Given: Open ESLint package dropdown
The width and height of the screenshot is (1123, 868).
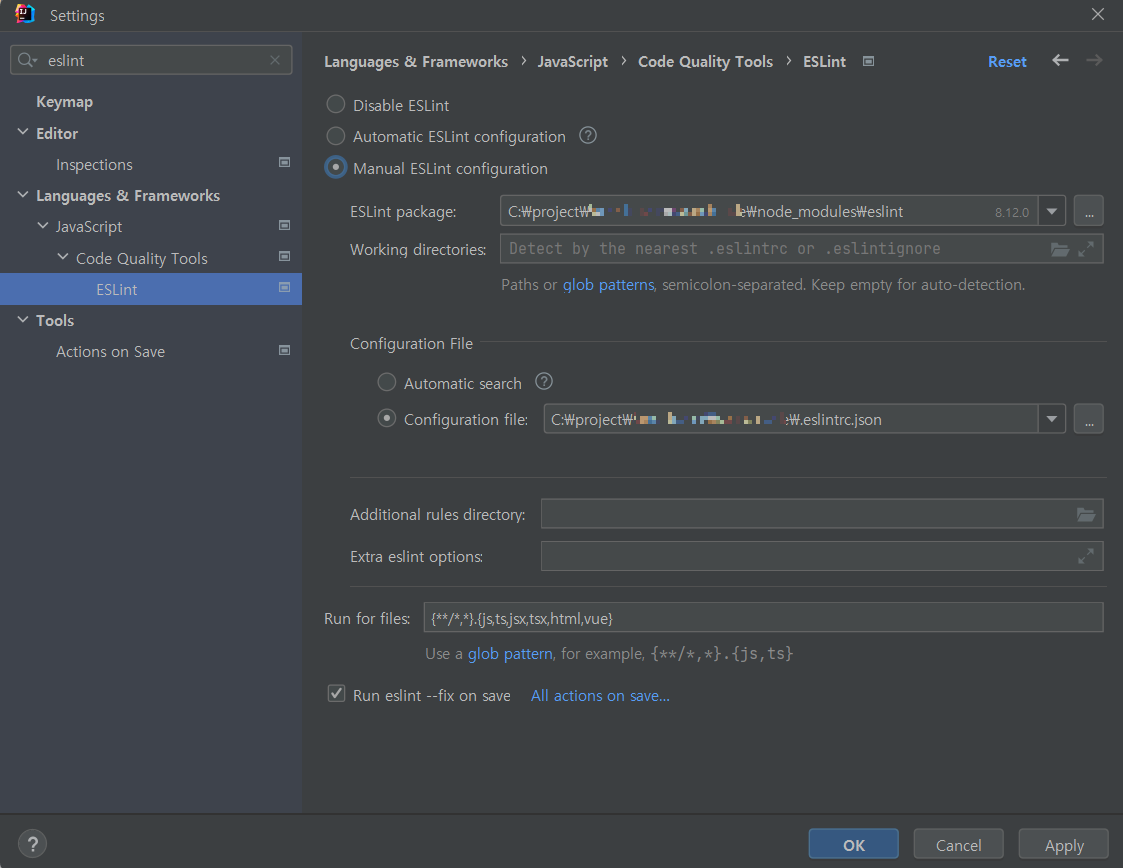Looking at the screenshot, I should point(1051,211).
